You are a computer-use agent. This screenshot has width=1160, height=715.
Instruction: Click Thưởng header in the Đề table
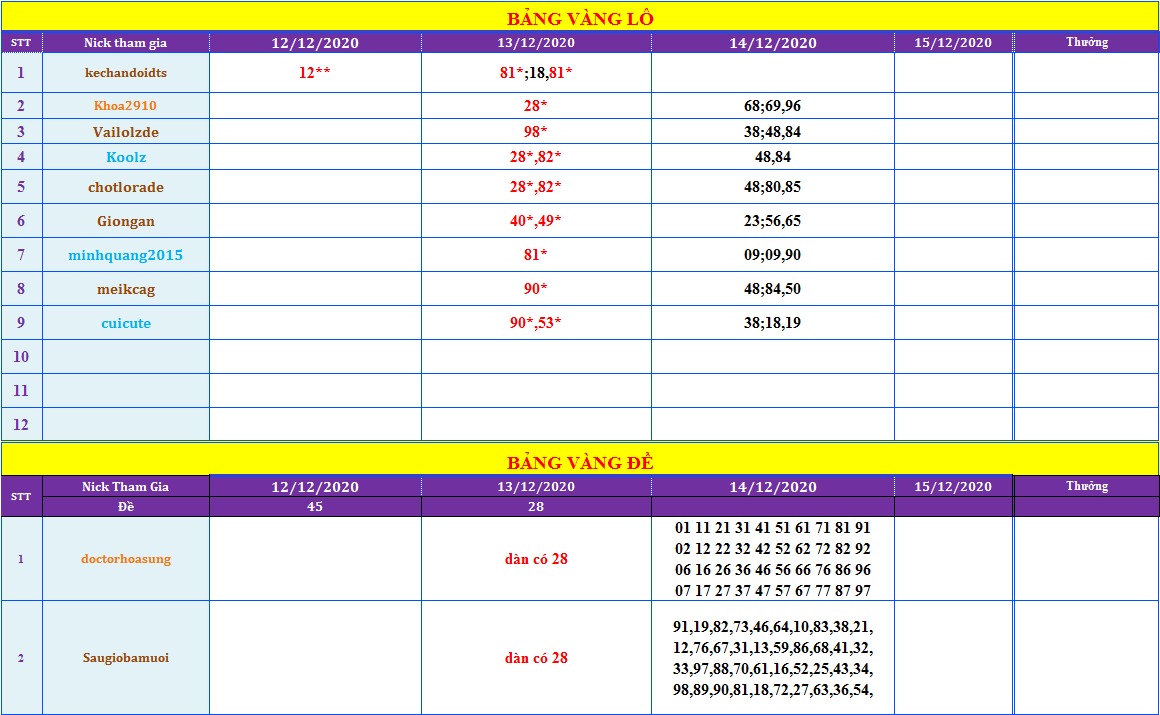coord(1087,486)
